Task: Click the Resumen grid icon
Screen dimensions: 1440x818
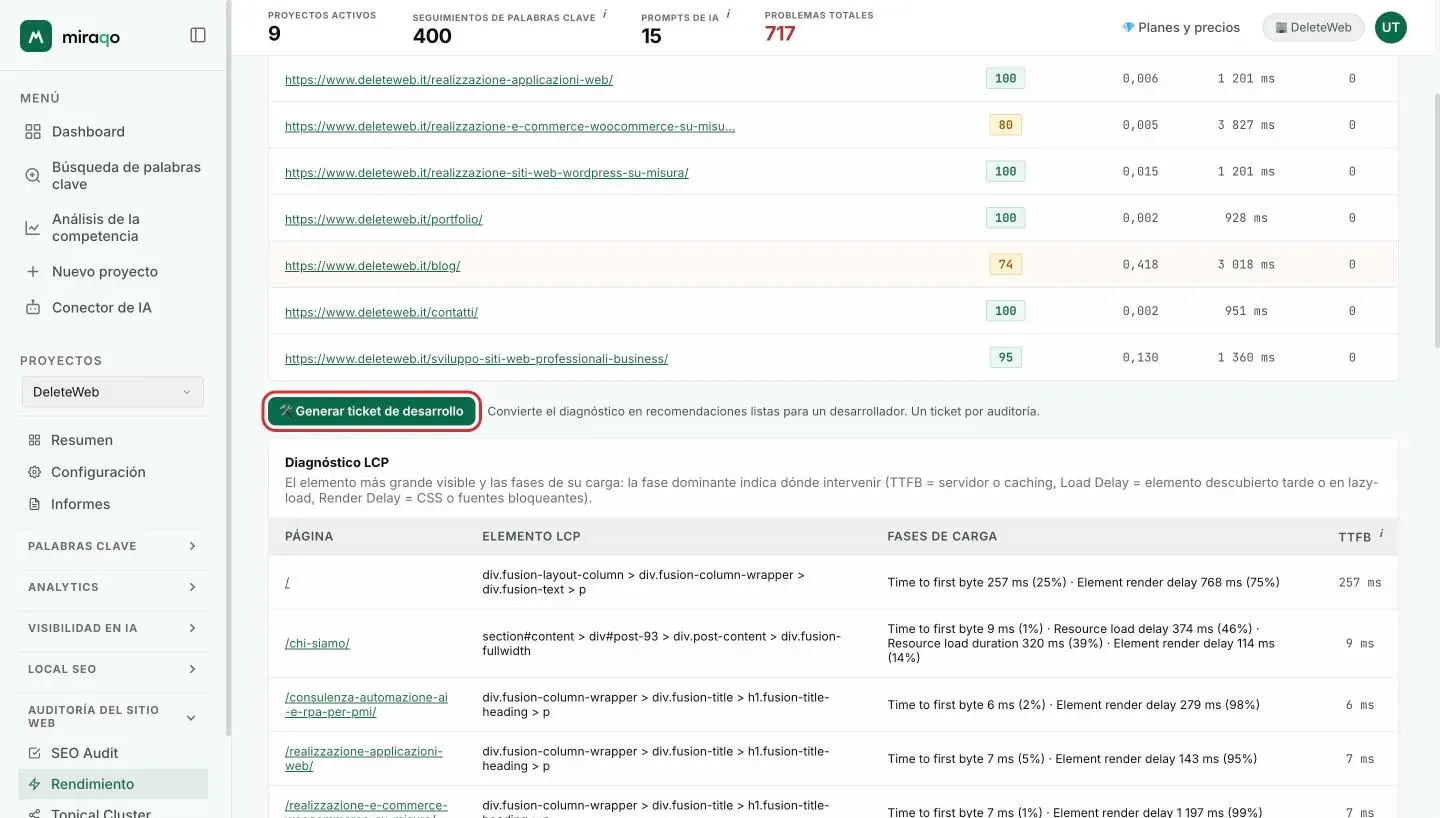Action: pyautogui.click(x=35, y=440)
